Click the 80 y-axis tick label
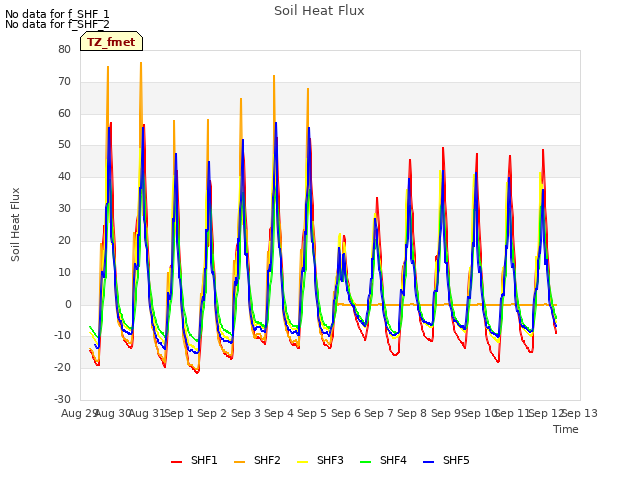The image size is (640, 480). [x=64, y=49]
